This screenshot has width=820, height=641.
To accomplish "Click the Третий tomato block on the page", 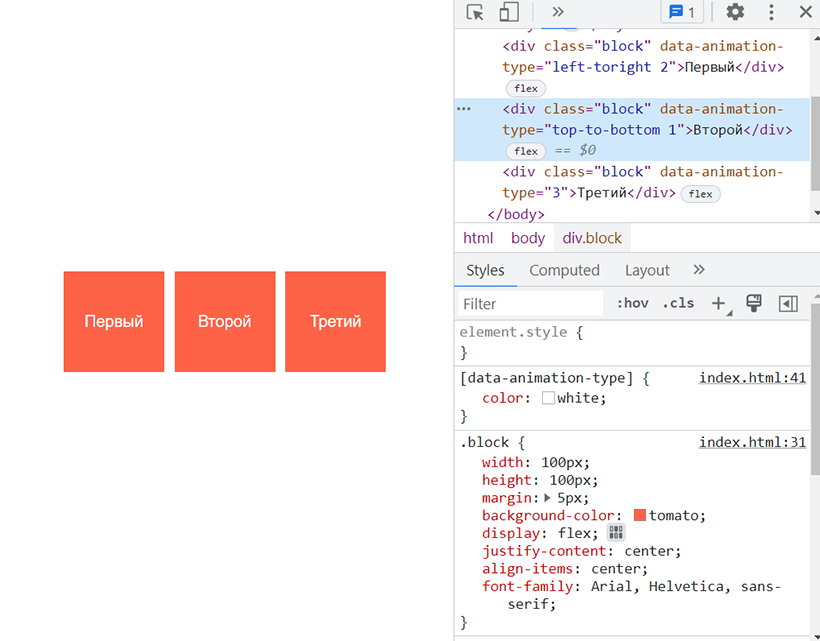I will click(x=335, y=322).
